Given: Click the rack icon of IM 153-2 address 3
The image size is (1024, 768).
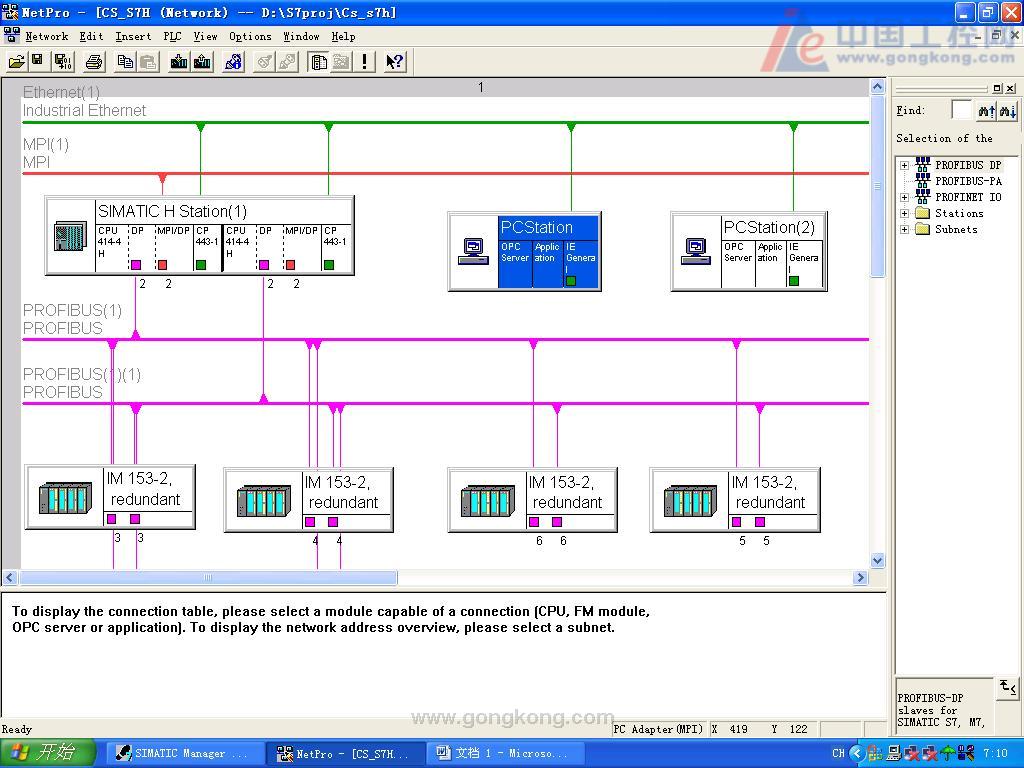Looking at the screenshot, I should [65, 498].
